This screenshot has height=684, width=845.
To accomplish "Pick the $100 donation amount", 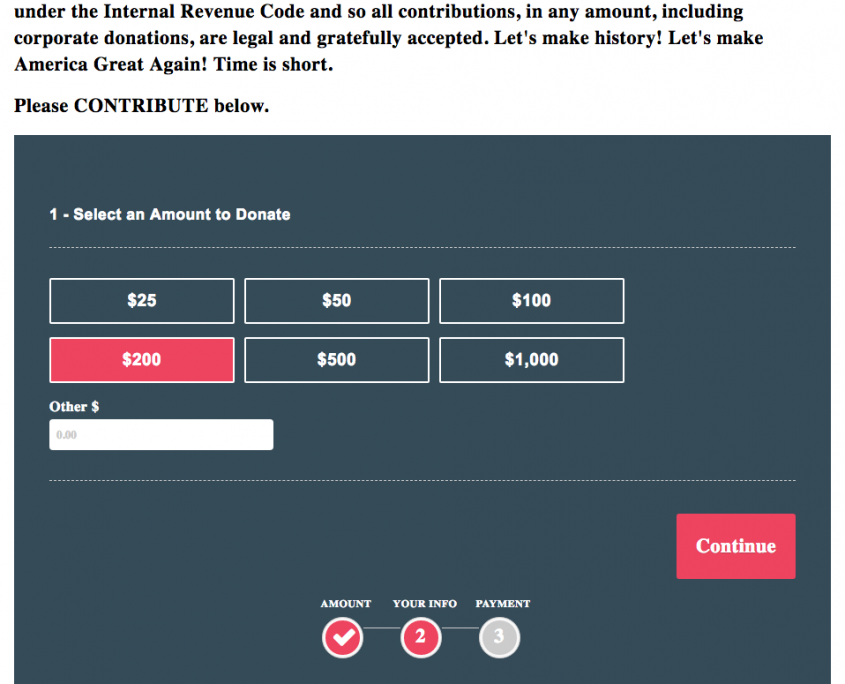I will (531, 300).
